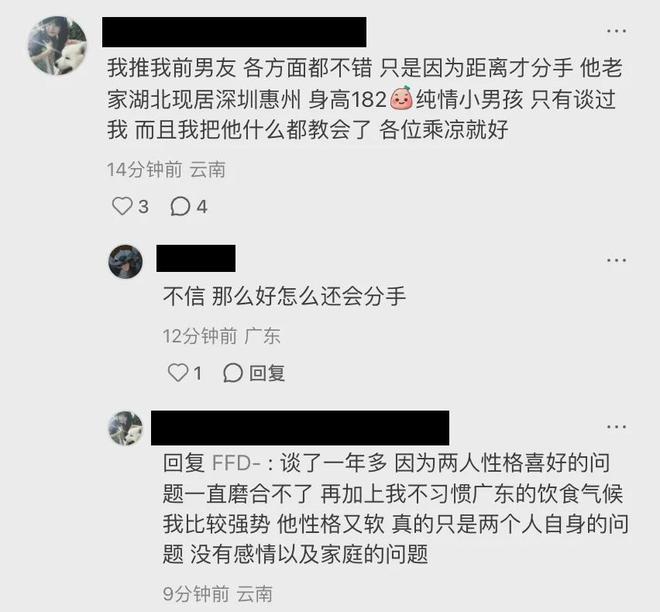Viewport: 660px width, 612px height.
Task: Click the 回复 reply text button
Action: click(267, 373)
